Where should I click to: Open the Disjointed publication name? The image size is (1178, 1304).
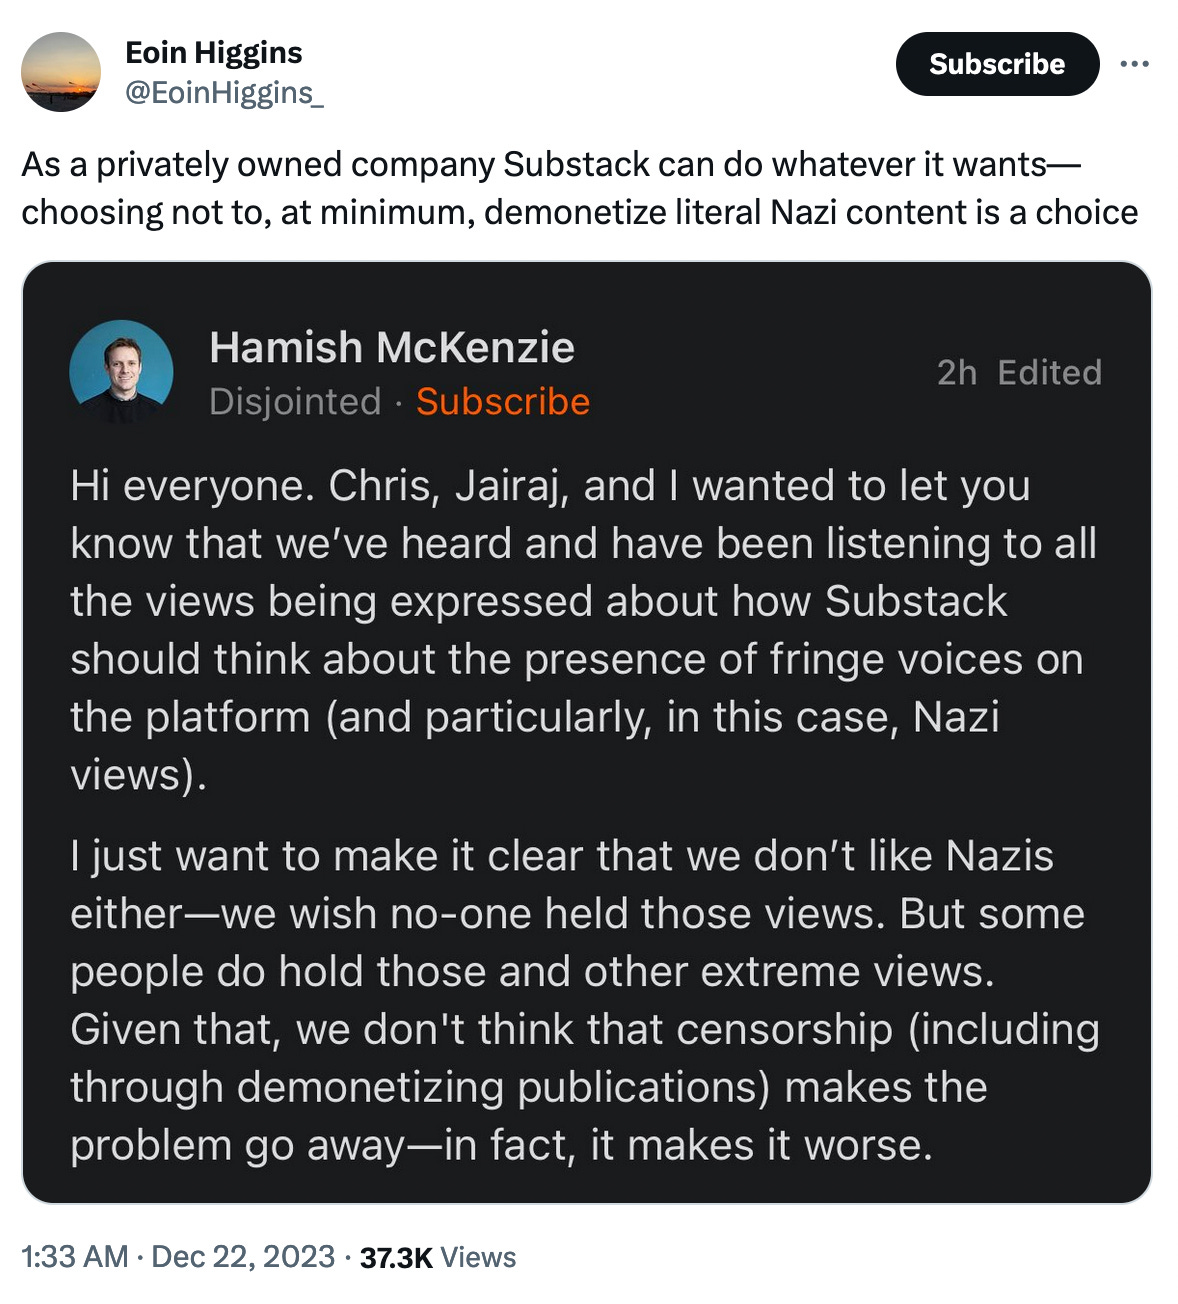pyautogui.click(x=294, y=402)
